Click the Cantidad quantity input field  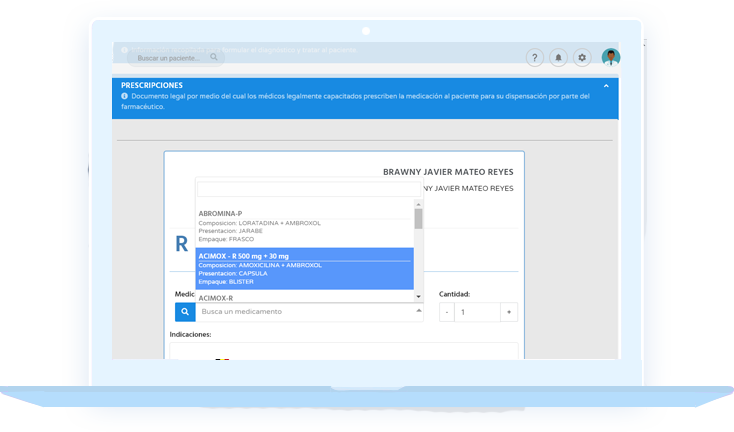(477, 312)
